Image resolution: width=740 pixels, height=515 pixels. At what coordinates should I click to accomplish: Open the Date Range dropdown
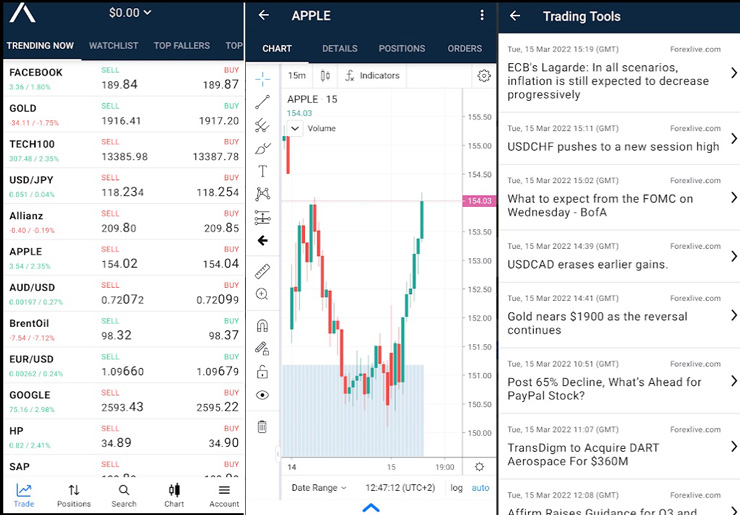319,488
